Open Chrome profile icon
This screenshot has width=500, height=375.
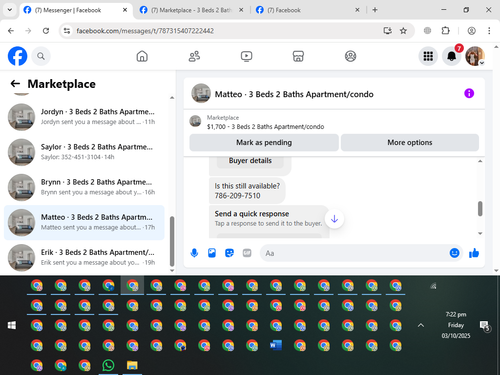click(471, 31)
